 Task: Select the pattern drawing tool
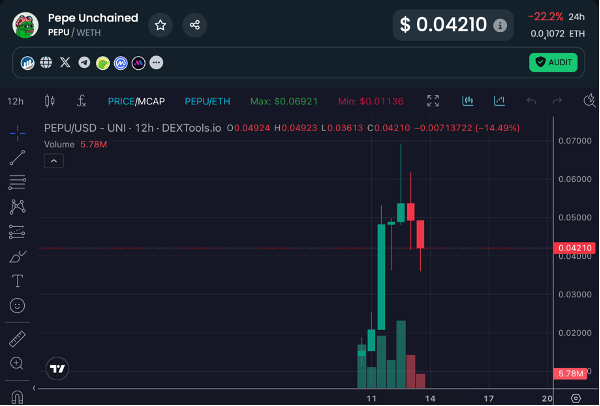18,207
